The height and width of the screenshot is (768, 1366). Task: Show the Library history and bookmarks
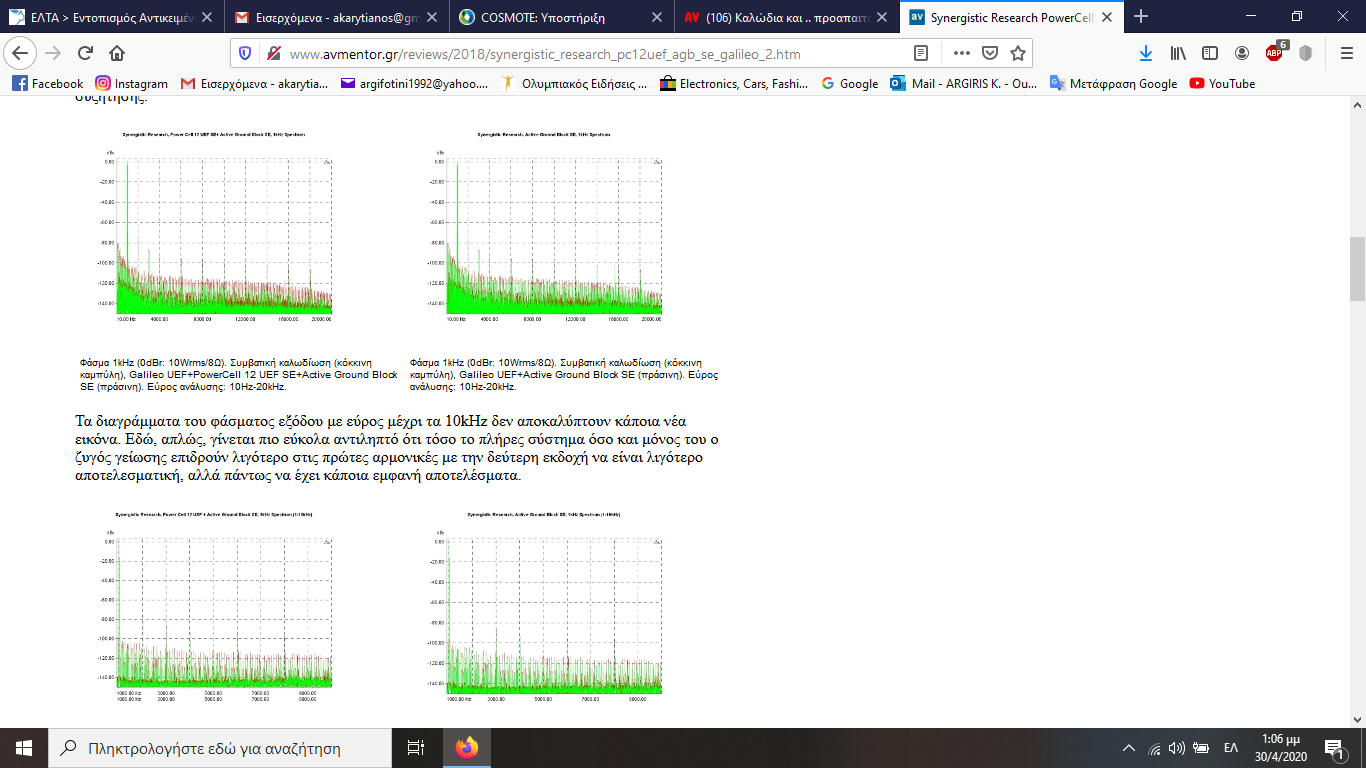point(1178,54)
